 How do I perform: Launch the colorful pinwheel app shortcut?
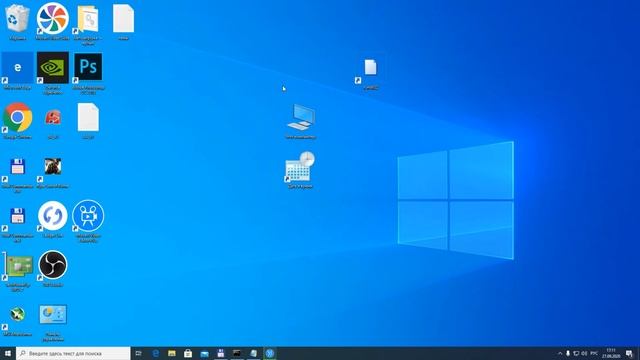tap(53, 19)
